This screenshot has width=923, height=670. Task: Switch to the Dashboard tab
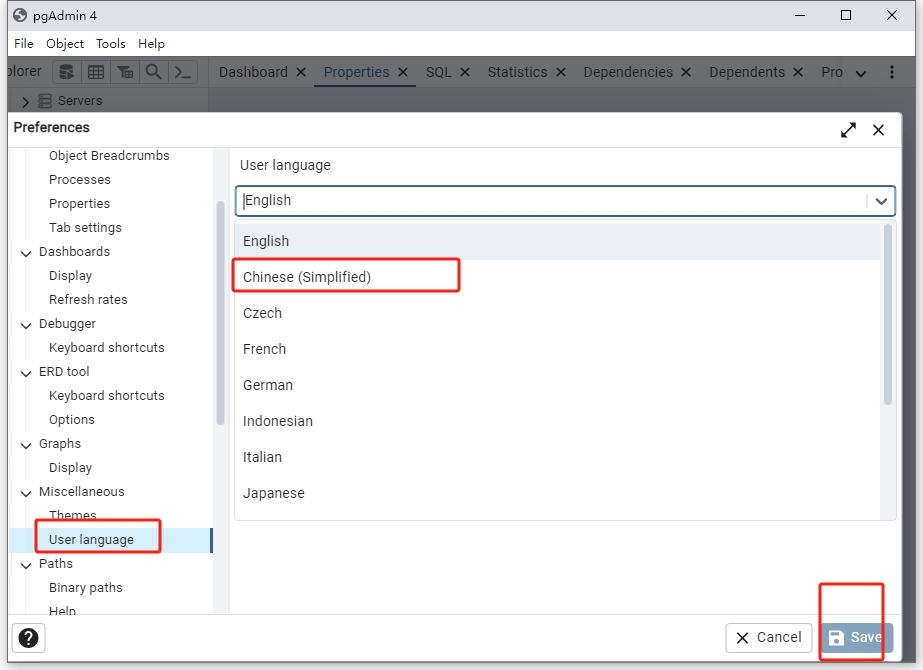tap(253, 72)
